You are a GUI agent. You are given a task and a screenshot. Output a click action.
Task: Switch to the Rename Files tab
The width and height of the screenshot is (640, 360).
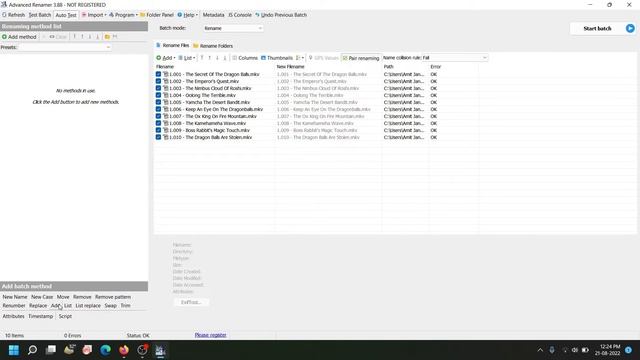(172, 45)
